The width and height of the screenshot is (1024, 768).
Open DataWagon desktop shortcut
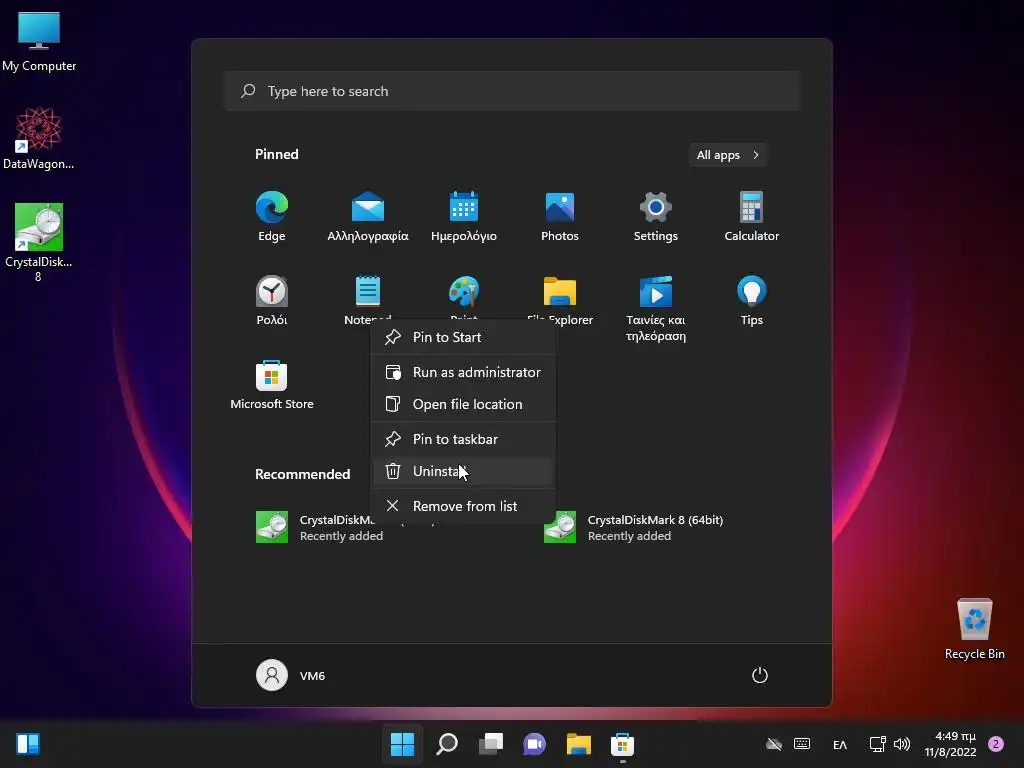coord(39,138)
